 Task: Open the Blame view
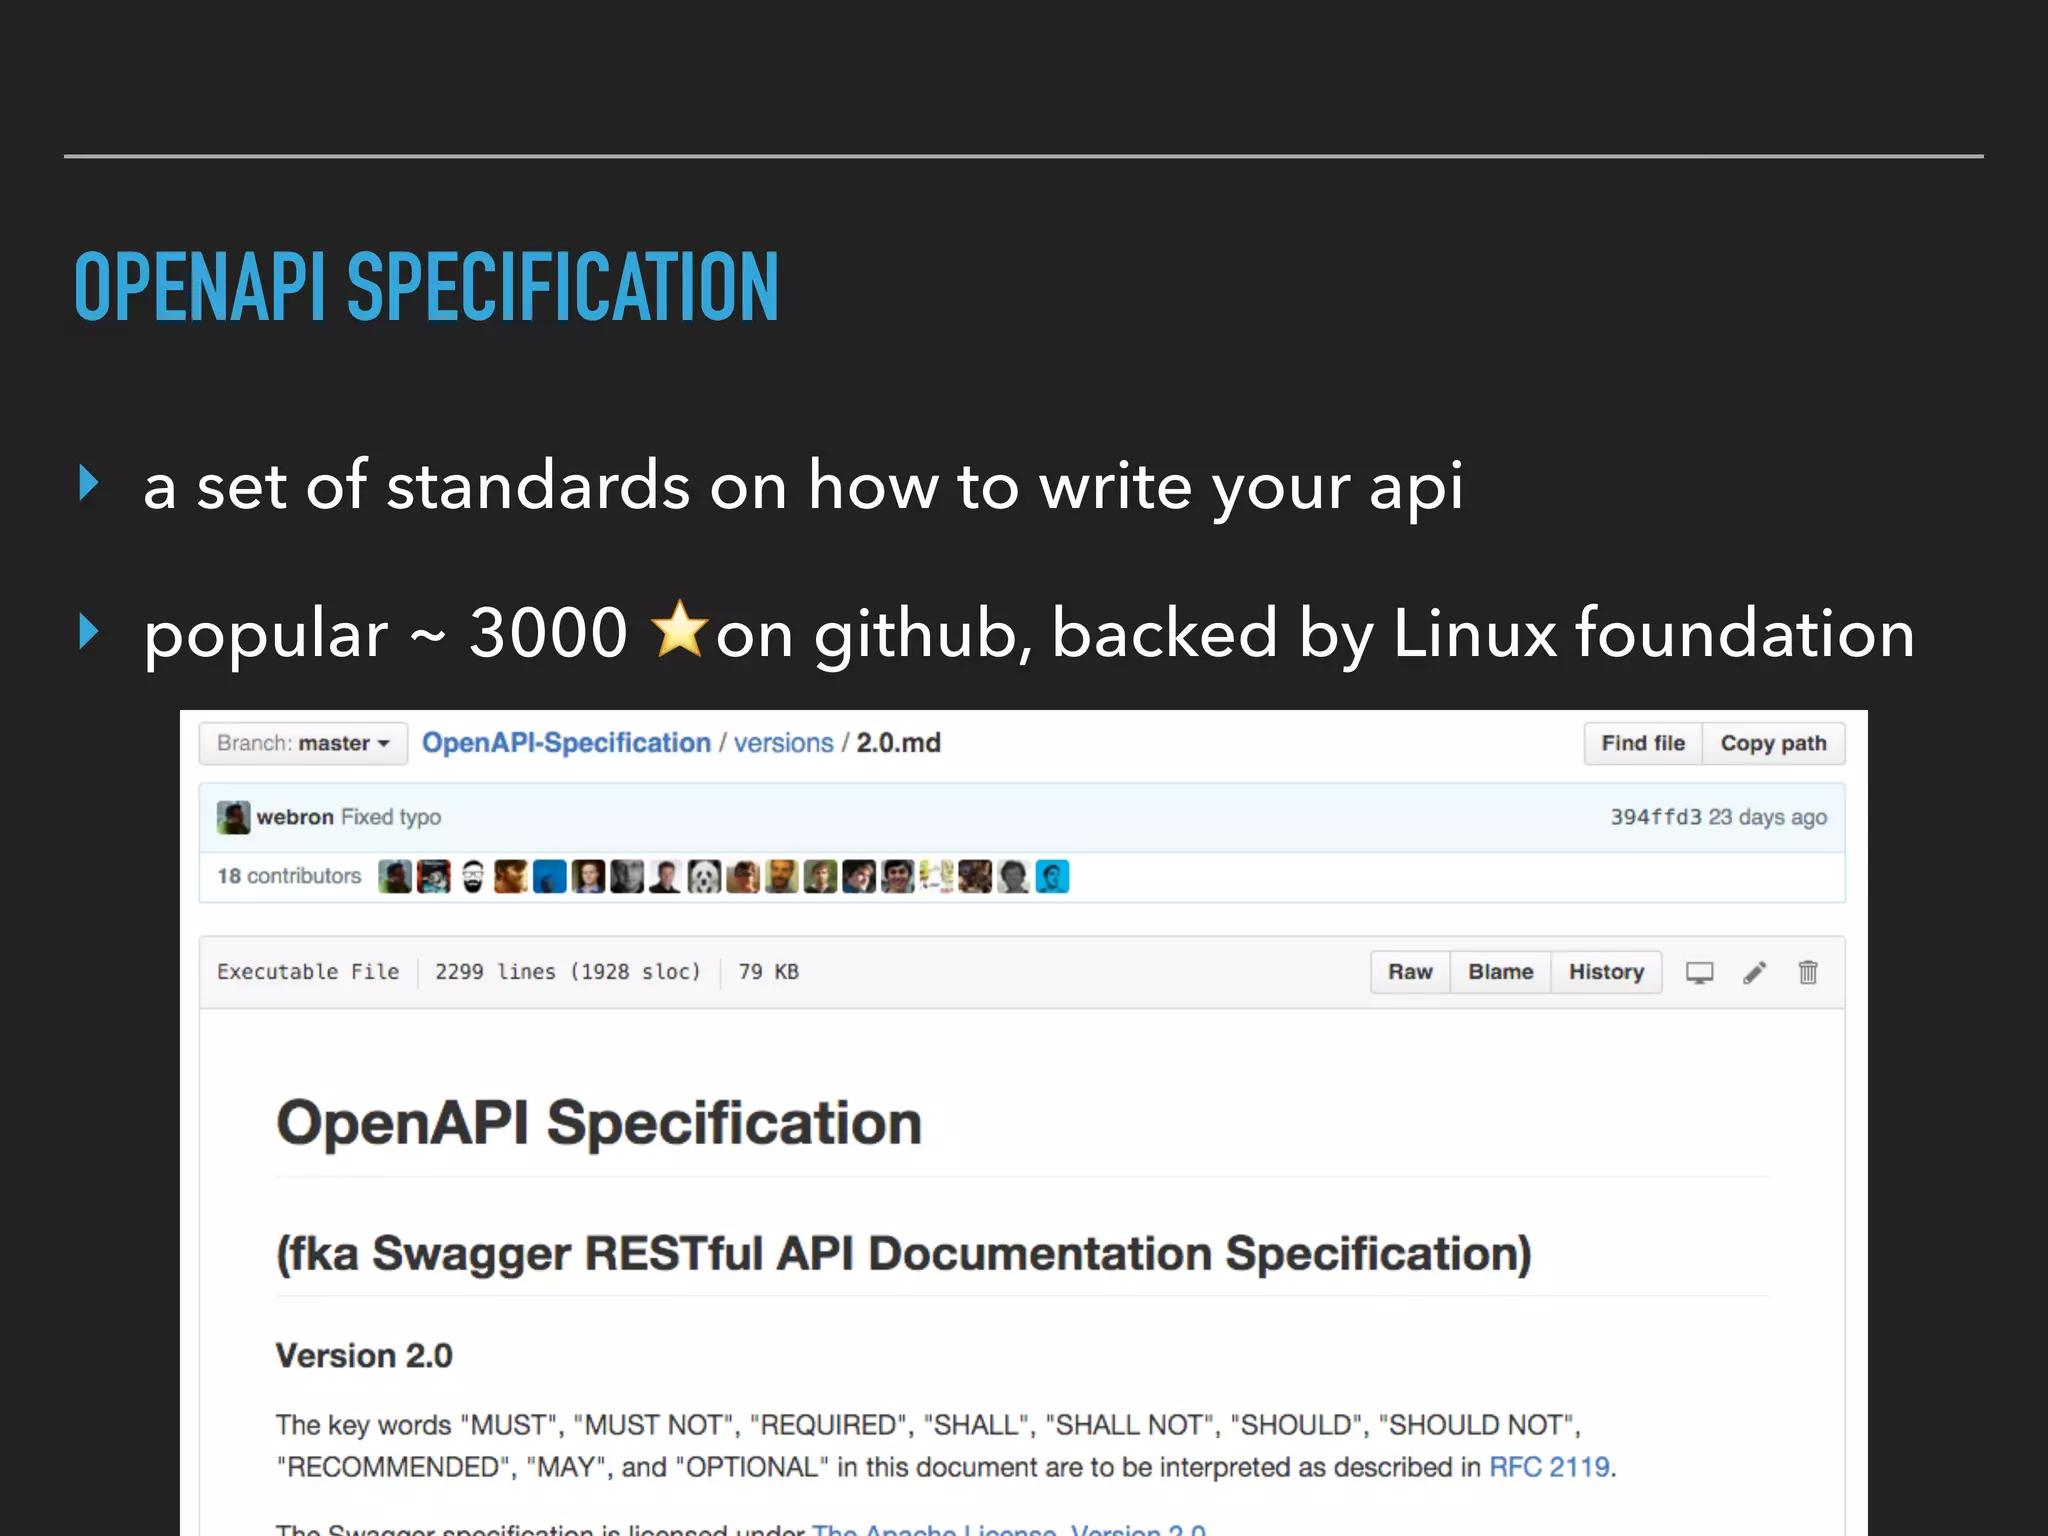click(1500, 972)
